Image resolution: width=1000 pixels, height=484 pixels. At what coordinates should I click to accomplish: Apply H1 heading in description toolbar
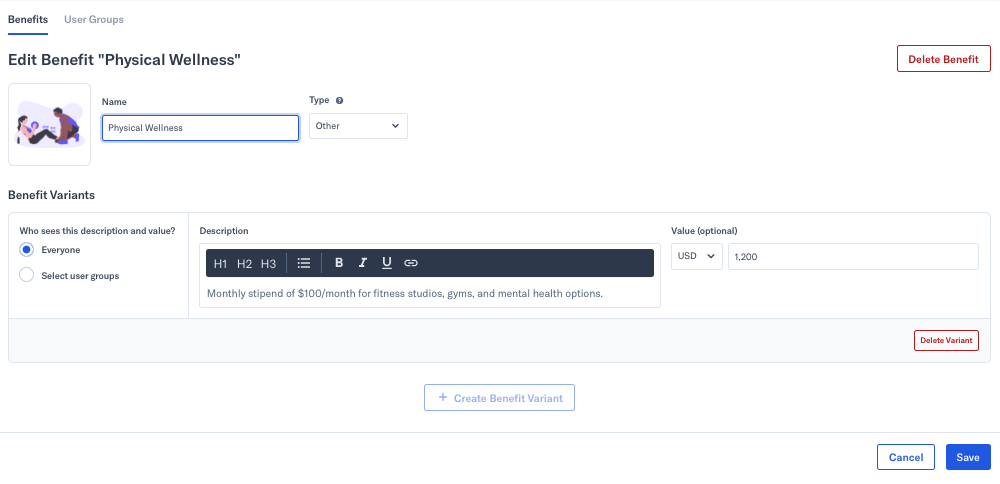pos(221,263)
